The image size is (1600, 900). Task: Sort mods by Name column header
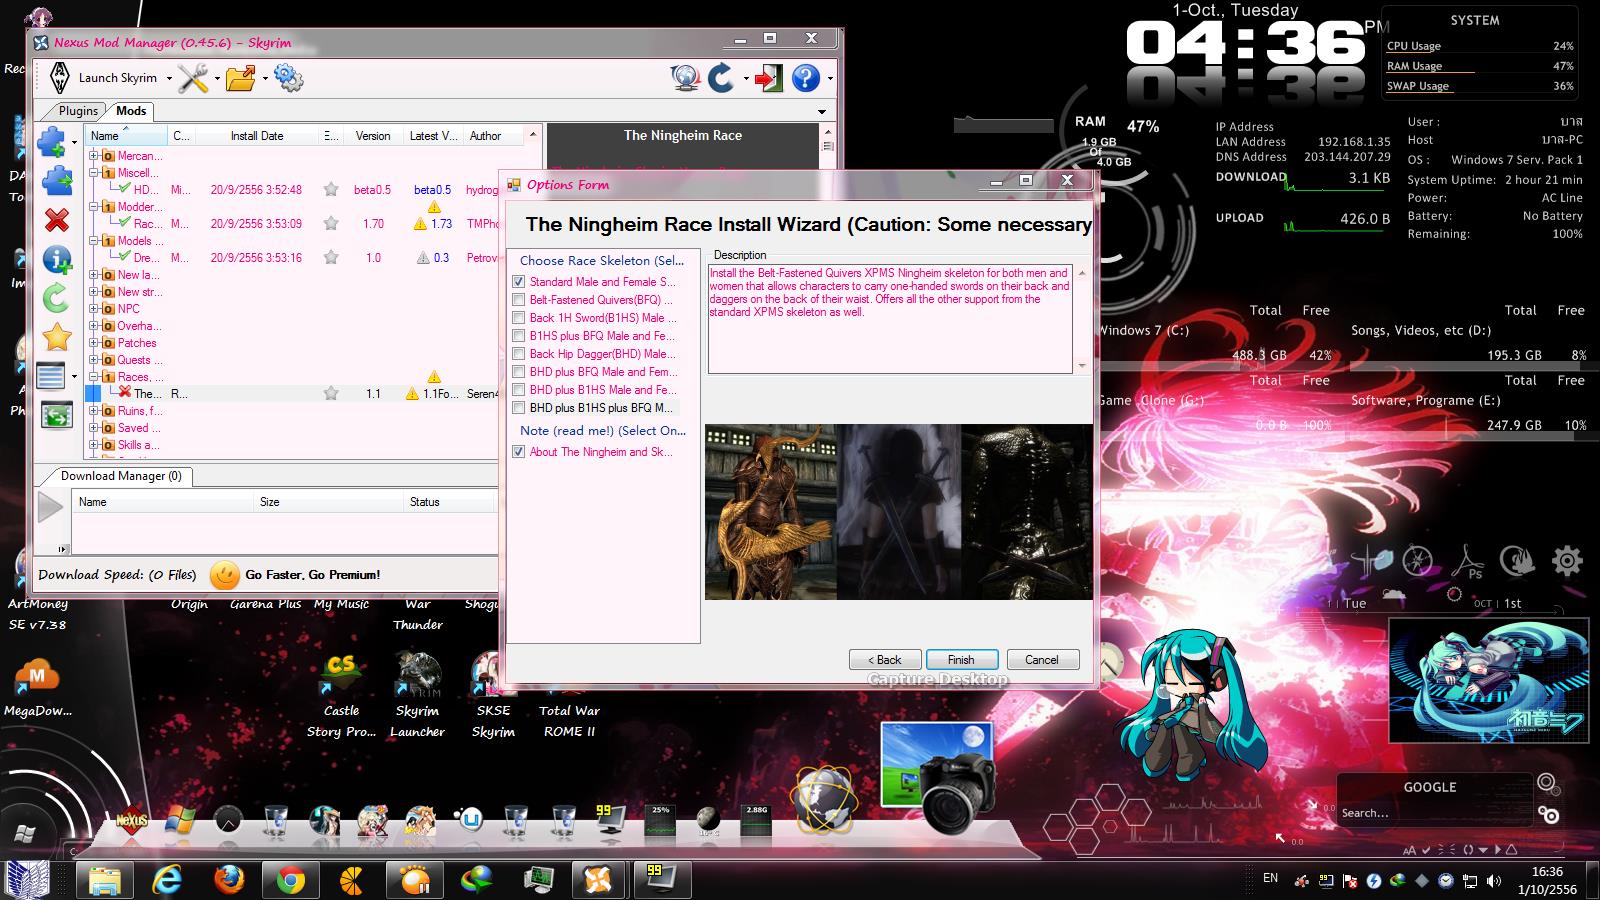[x=126, y=136]
